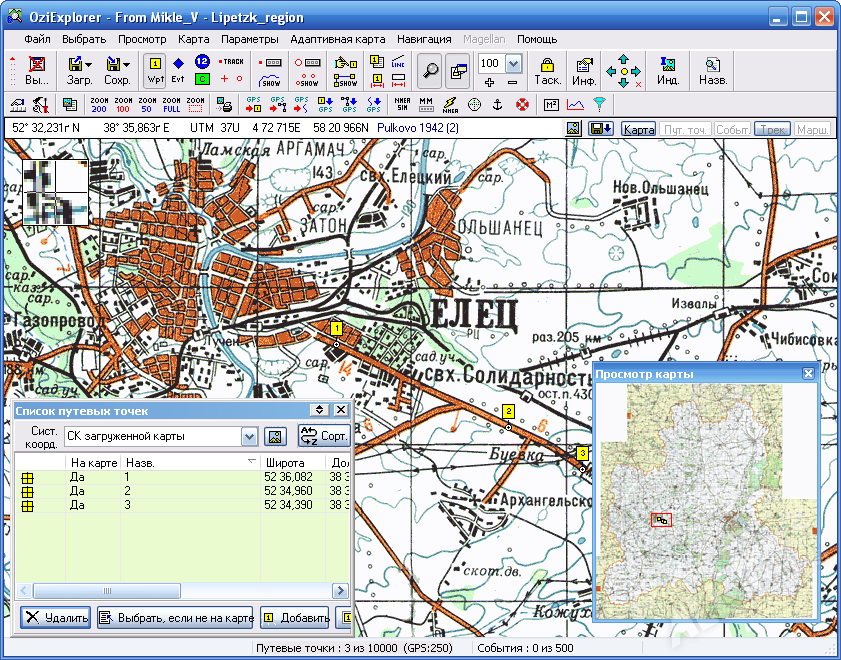This screenshot has height=660, width=841.
Task: Select the Wpt waypoint placement tool
Action: point(155,70)
